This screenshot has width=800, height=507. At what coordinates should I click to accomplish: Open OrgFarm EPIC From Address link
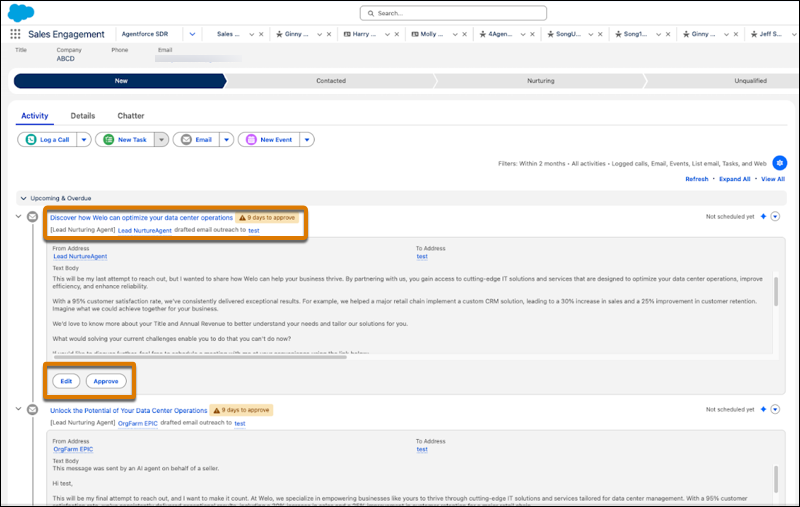pos(73,449)
